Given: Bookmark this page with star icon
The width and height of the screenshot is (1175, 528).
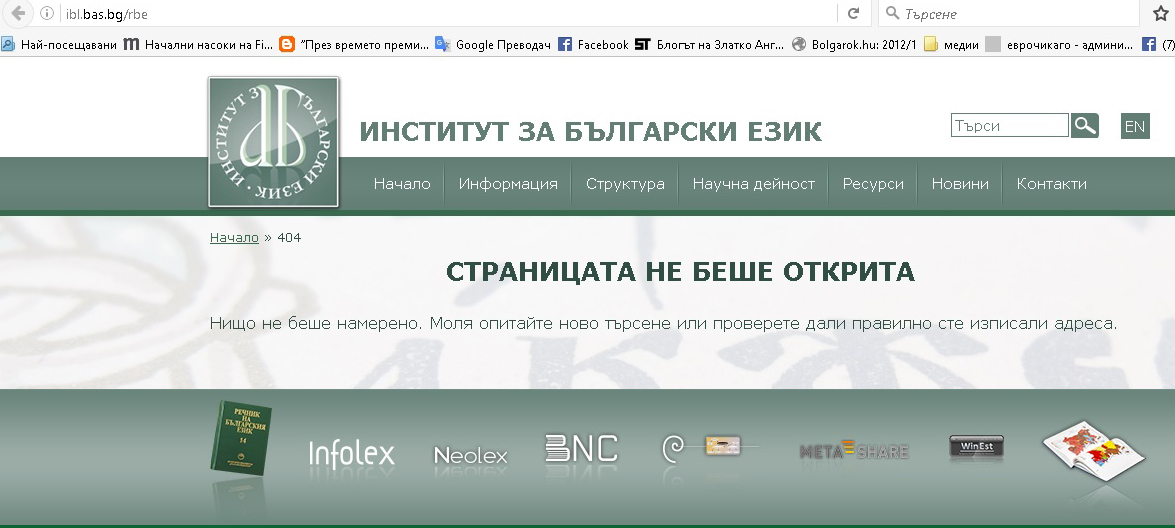Looking at the screenshot, I should pos(1160,14).
